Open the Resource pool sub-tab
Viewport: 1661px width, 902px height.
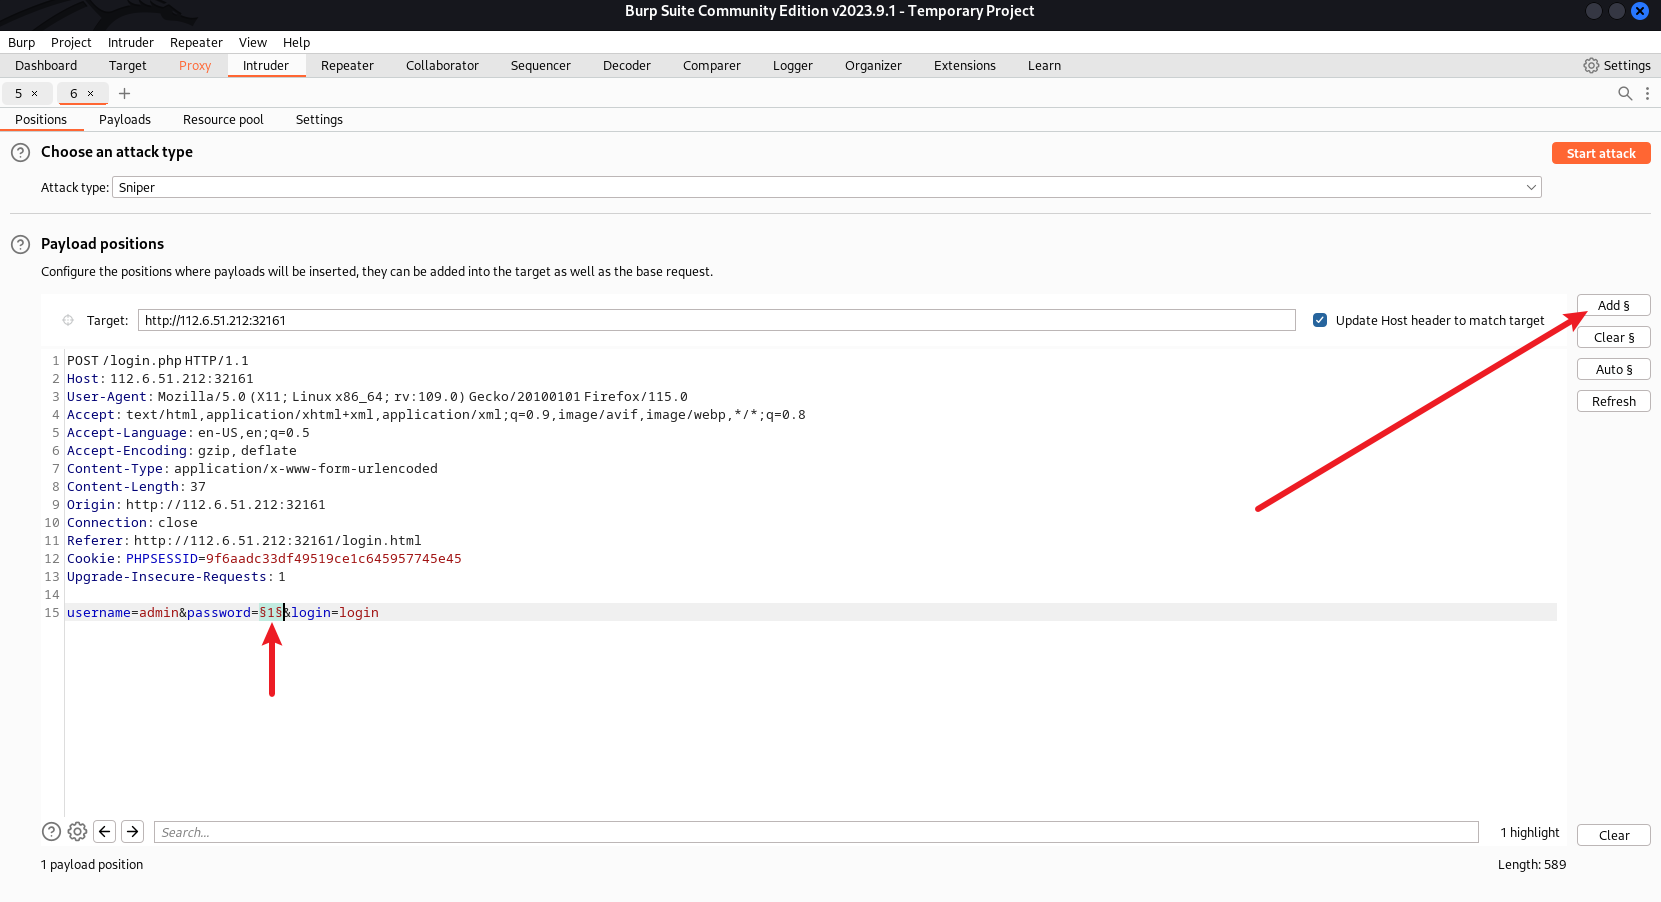tap(223, 119)
